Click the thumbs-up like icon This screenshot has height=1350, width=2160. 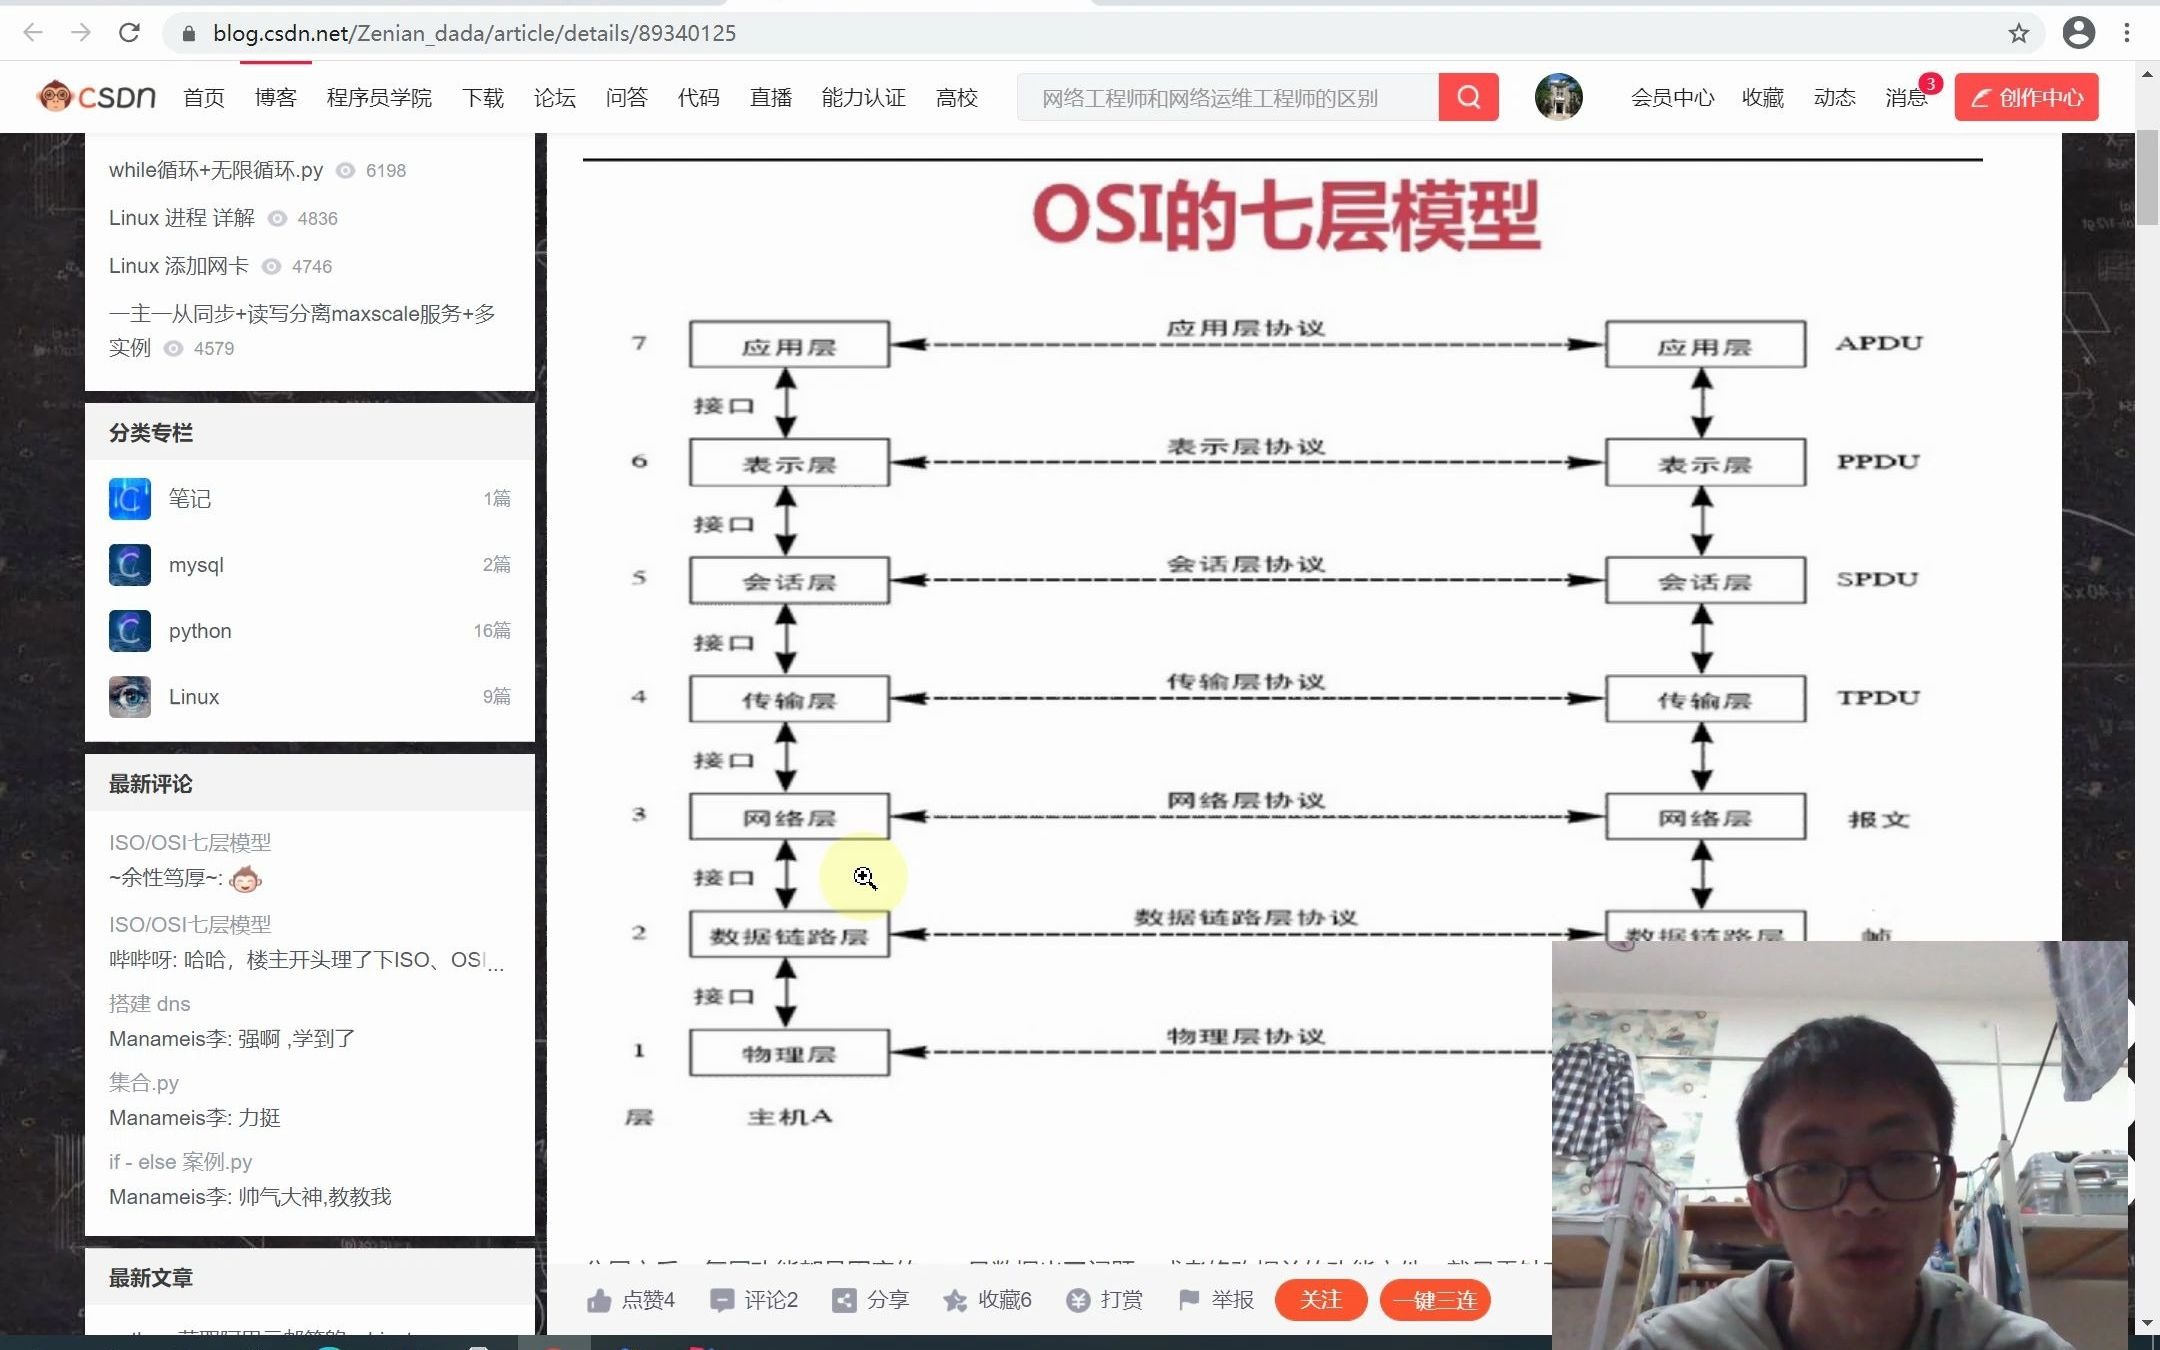point(599,1300)
